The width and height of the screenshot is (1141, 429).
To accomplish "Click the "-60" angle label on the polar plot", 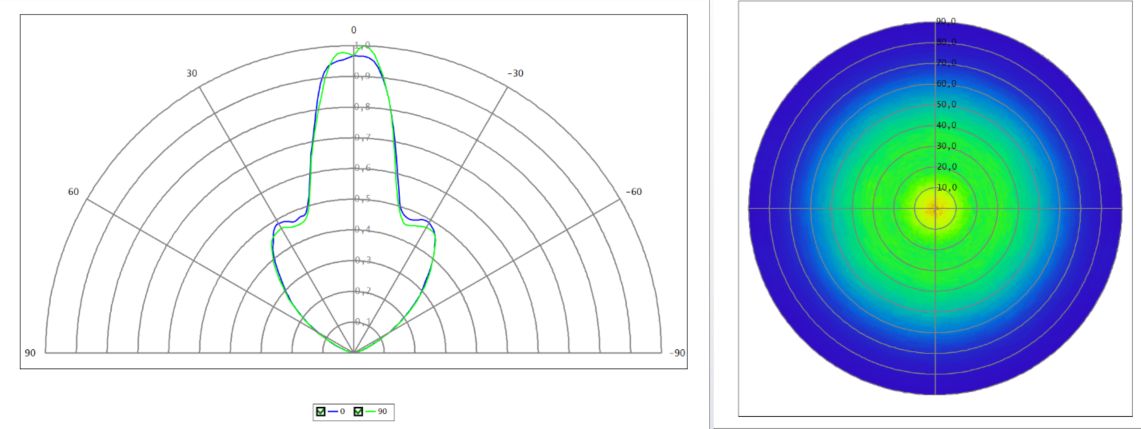I will tap(634, 192).
